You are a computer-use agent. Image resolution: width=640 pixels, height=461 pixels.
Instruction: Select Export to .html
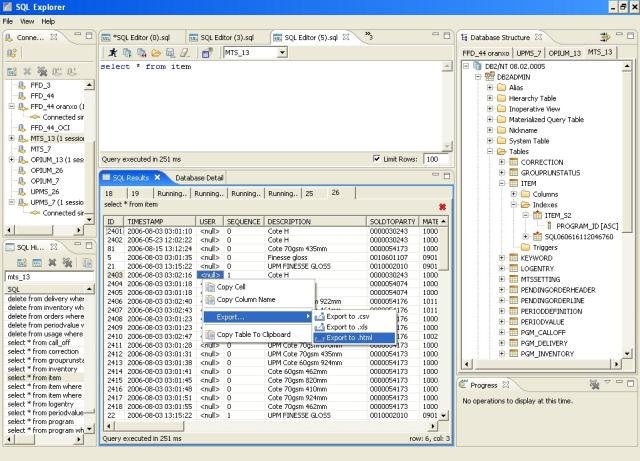[354, 338]
